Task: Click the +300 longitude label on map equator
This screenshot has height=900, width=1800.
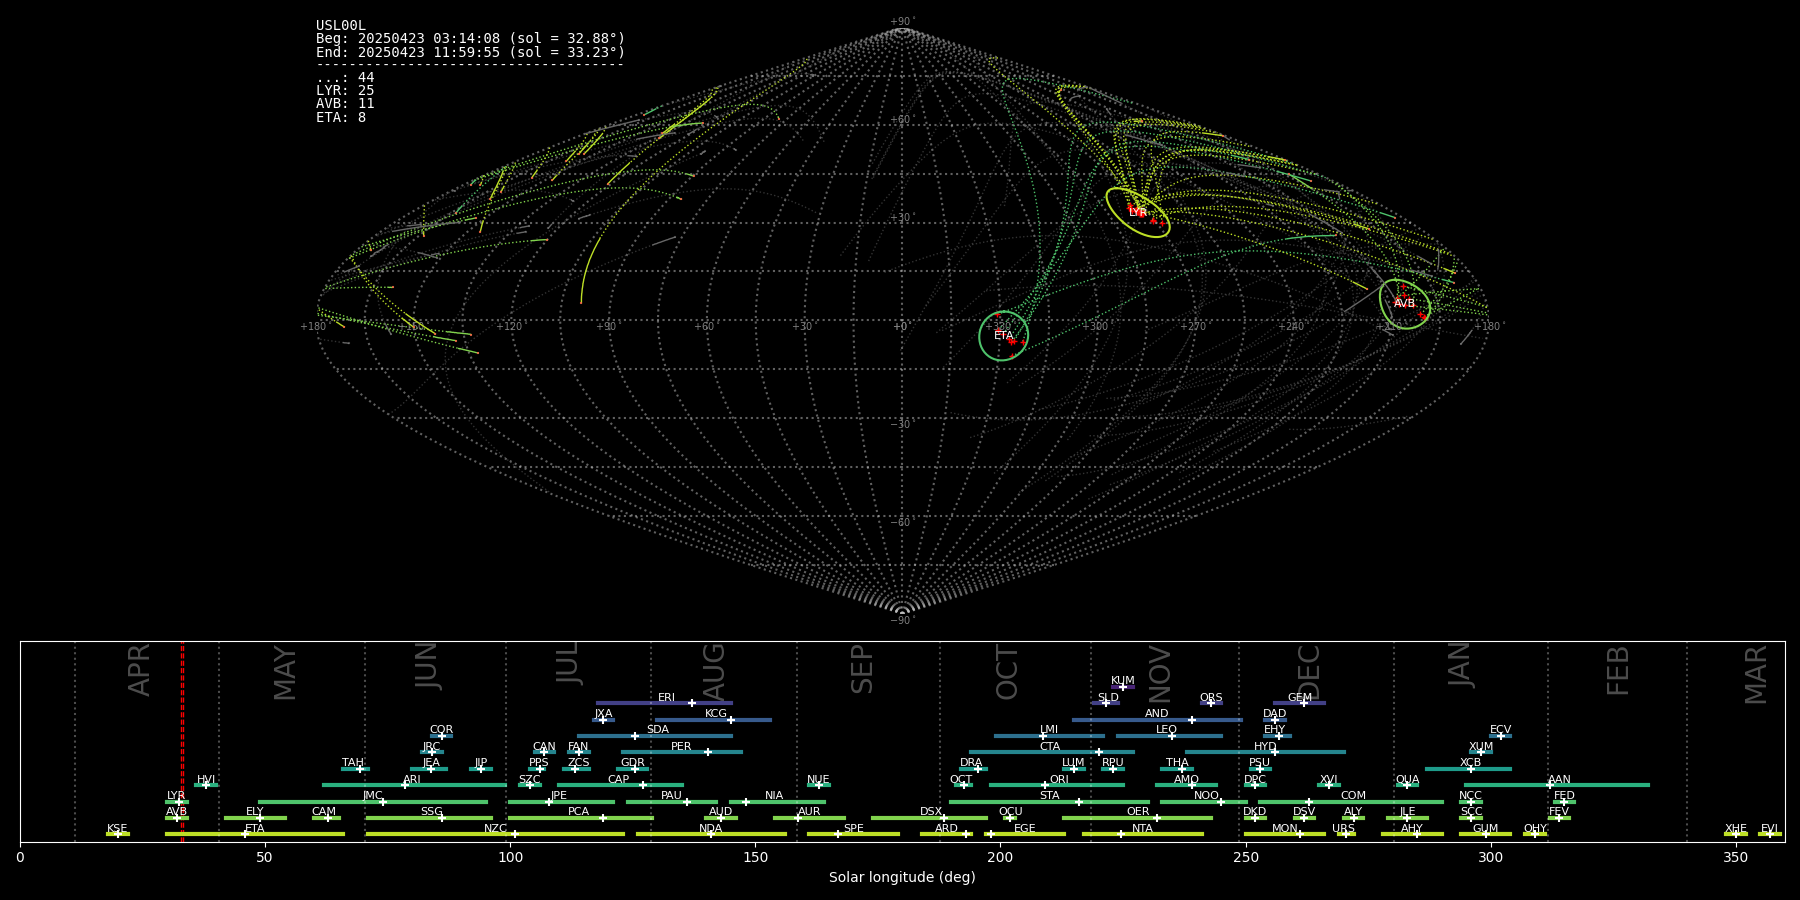Action: tap(1095, 327)
